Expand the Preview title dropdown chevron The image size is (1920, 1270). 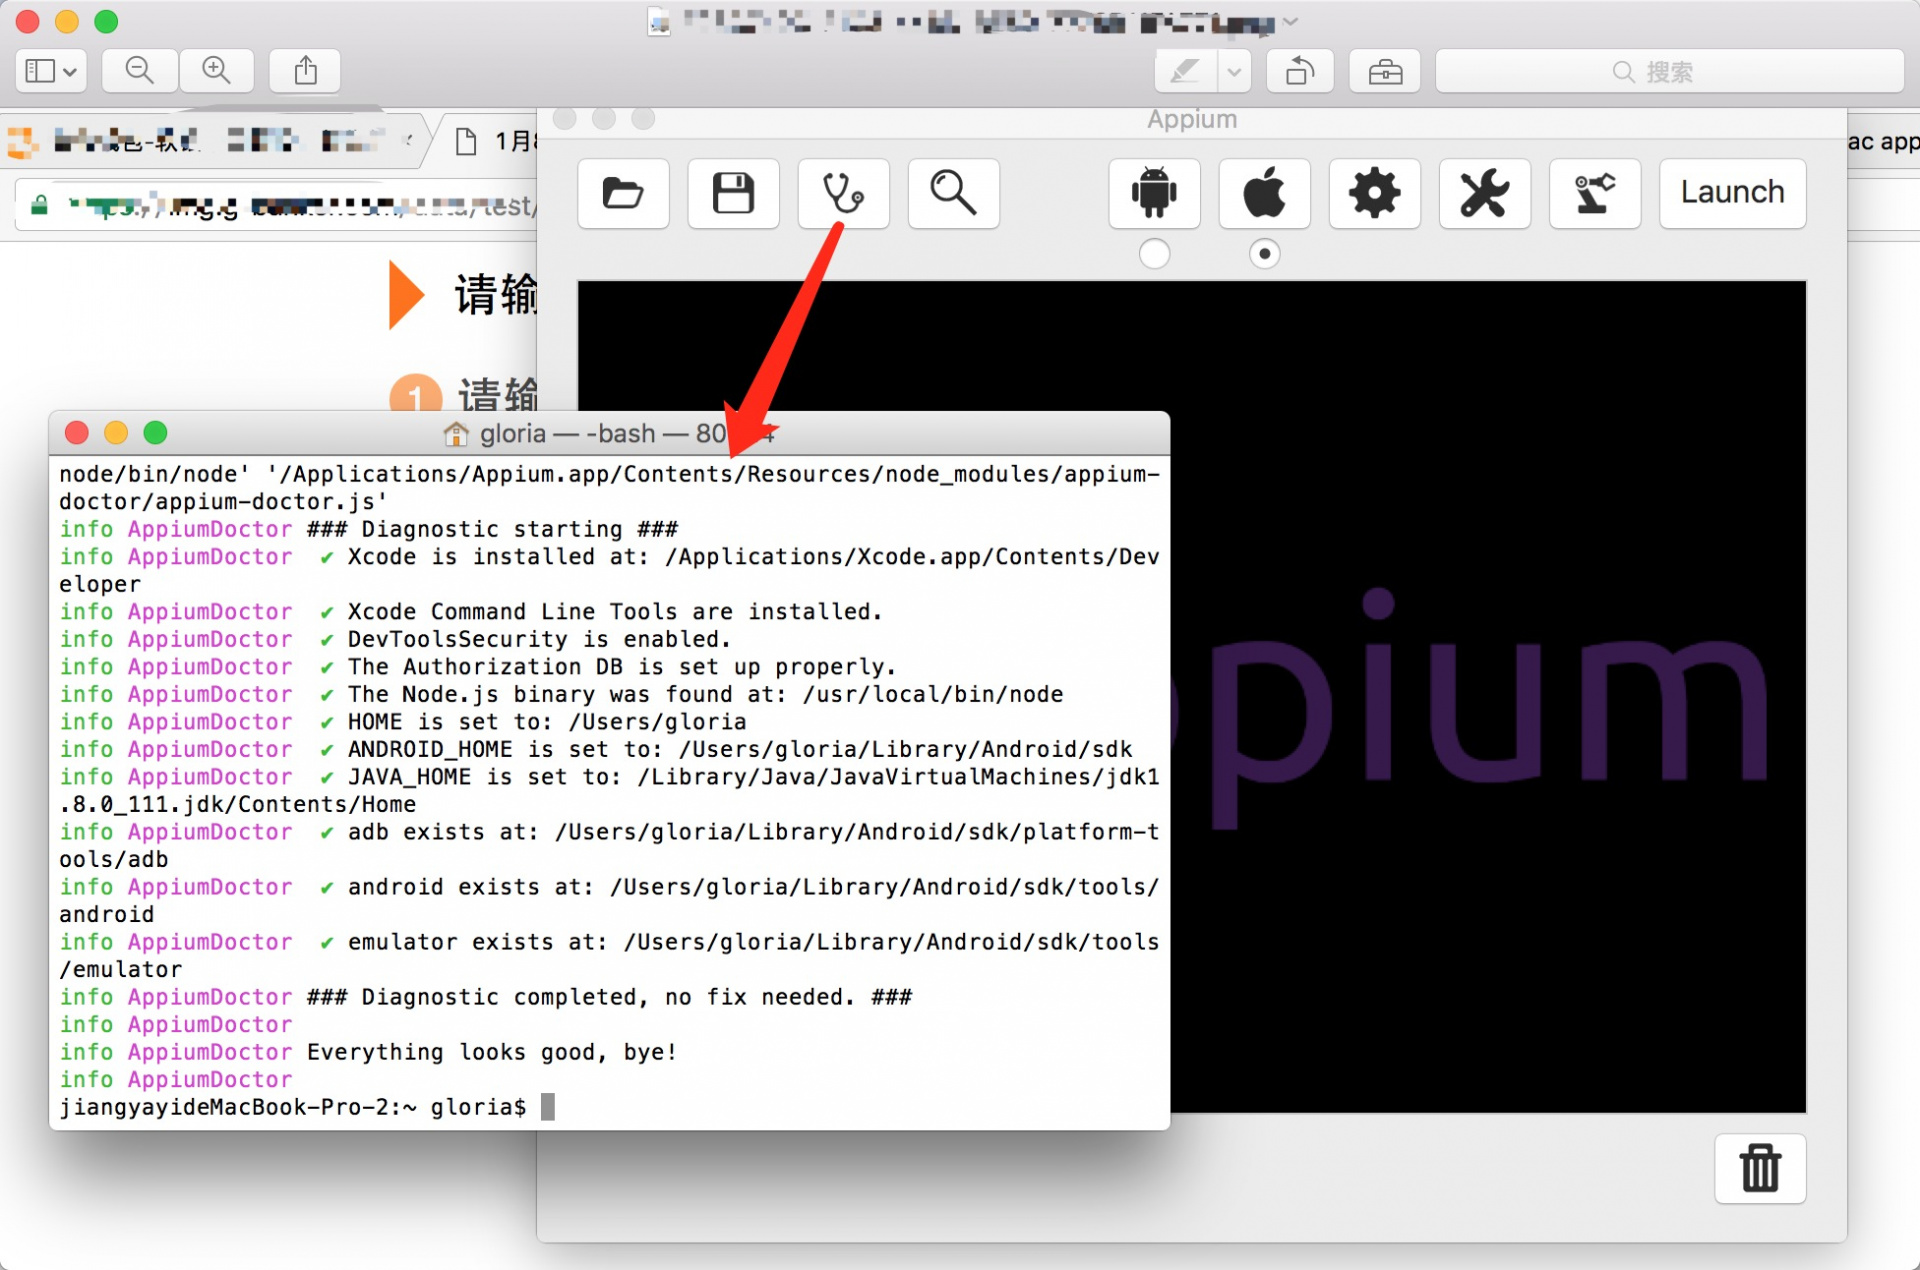[1290, 21]
